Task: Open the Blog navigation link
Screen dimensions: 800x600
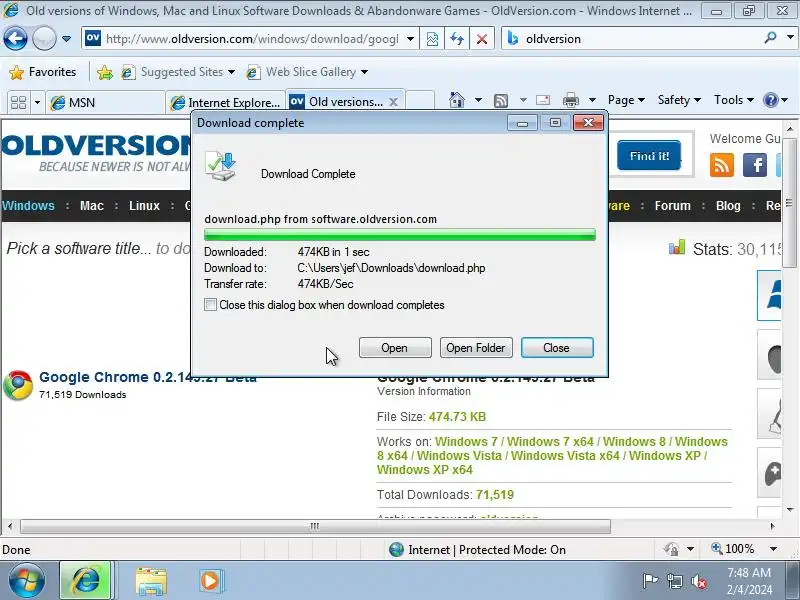Action: point(728,206)
